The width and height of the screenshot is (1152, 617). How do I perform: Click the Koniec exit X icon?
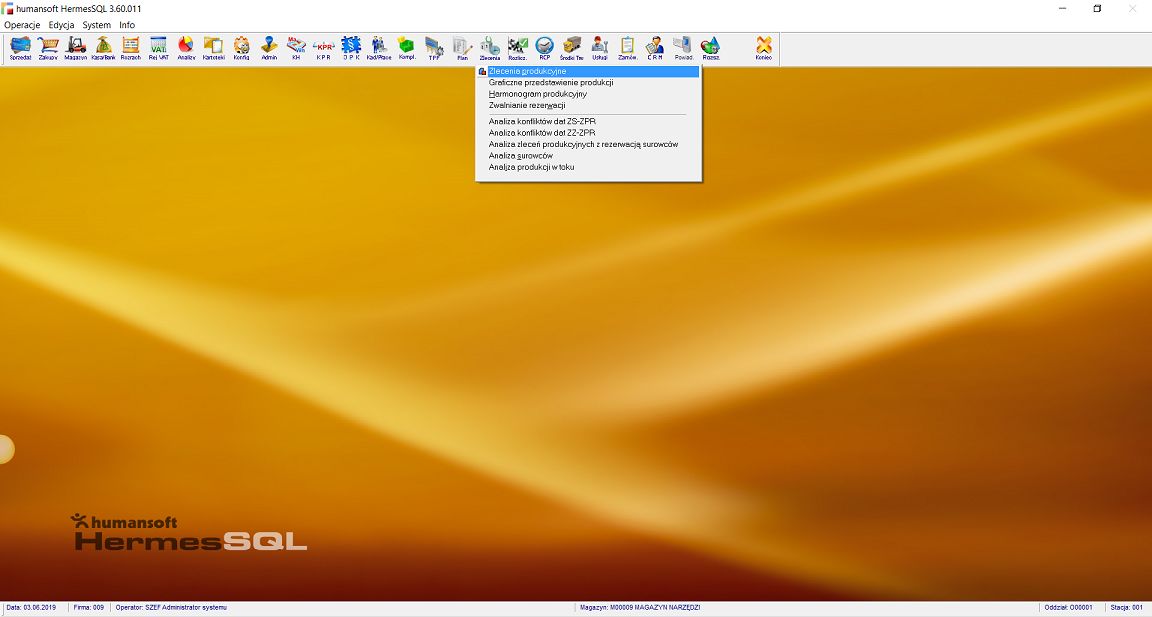point(764,48)
